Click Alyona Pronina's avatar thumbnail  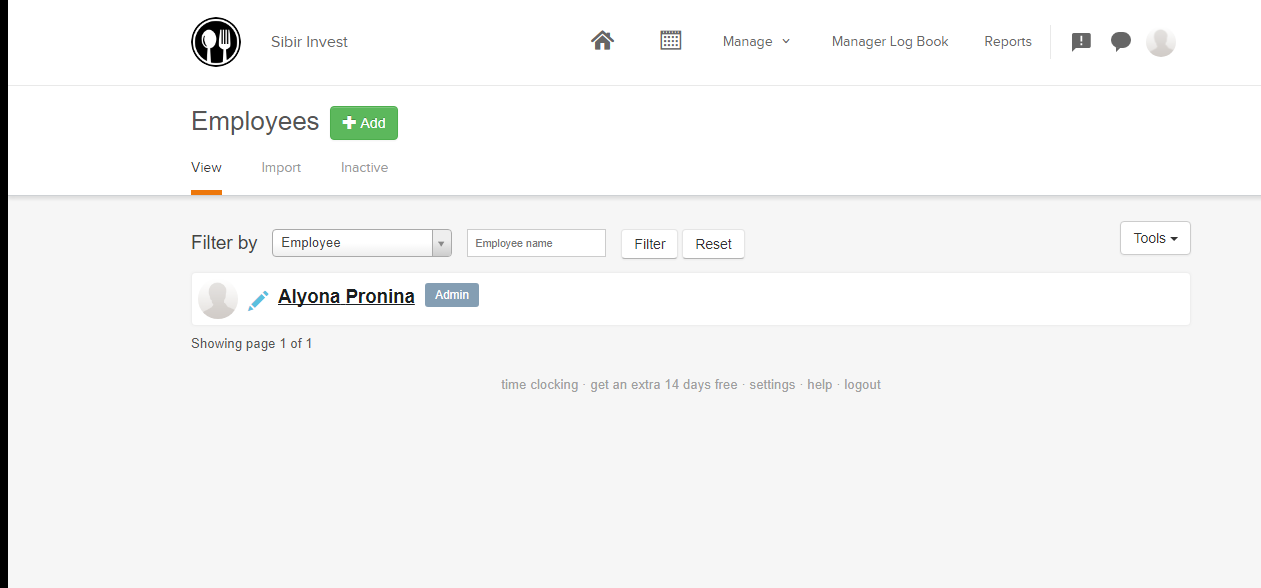tap(218, 299)
